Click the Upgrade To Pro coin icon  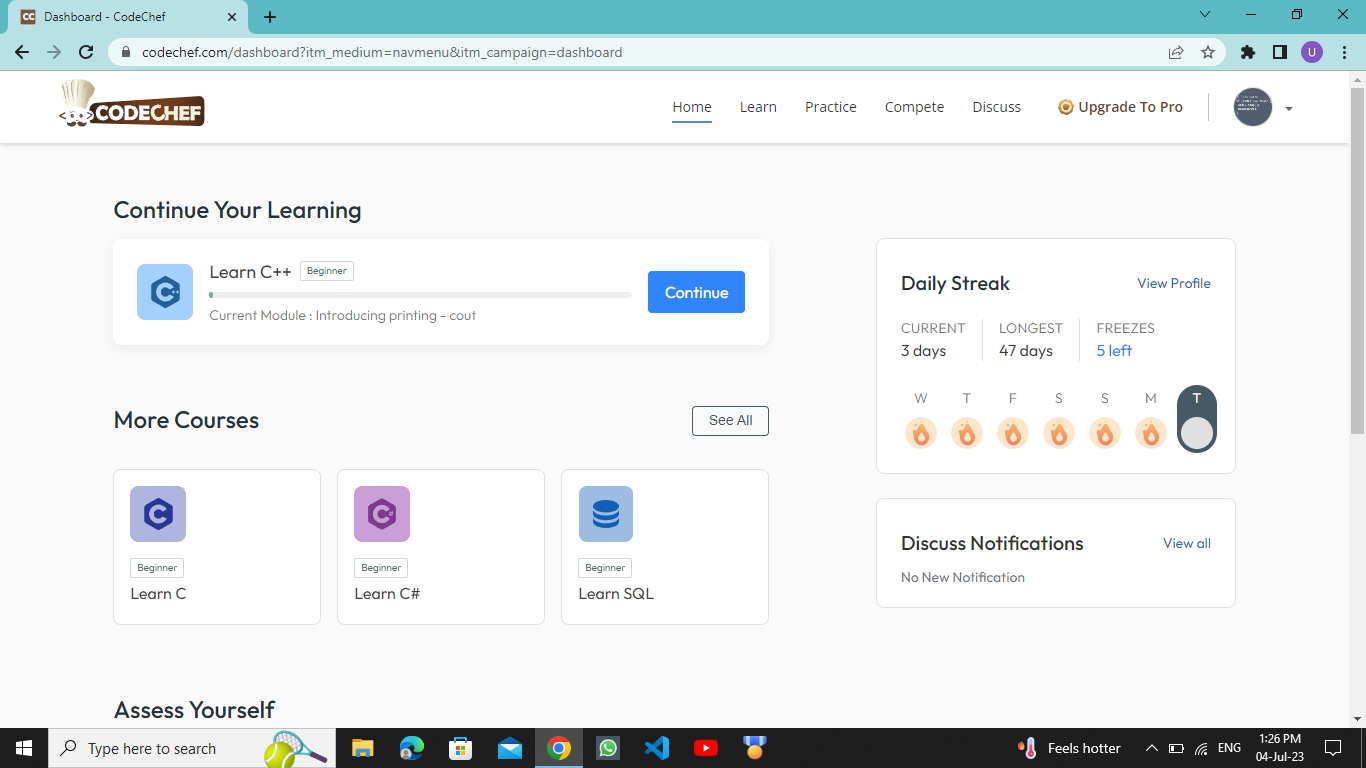1066,107
